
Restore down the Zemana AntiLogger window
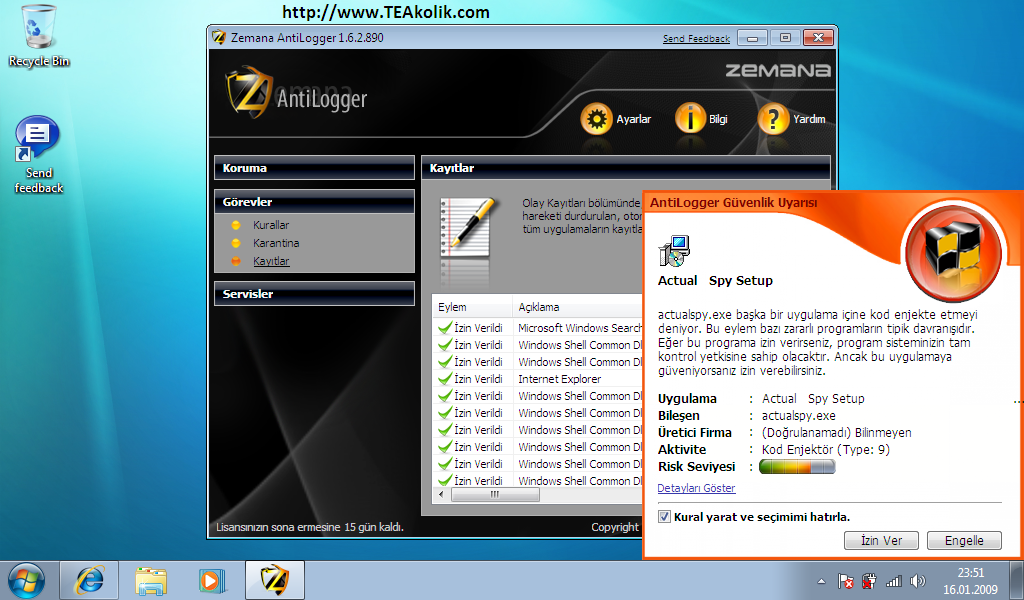(x=785, y=38)
